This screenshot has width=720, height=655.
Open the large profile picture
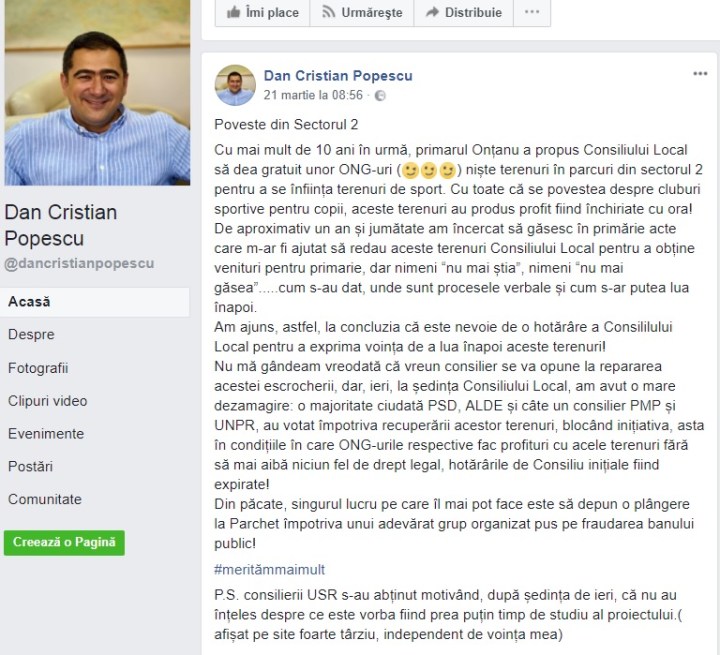(x=97, y=93)
